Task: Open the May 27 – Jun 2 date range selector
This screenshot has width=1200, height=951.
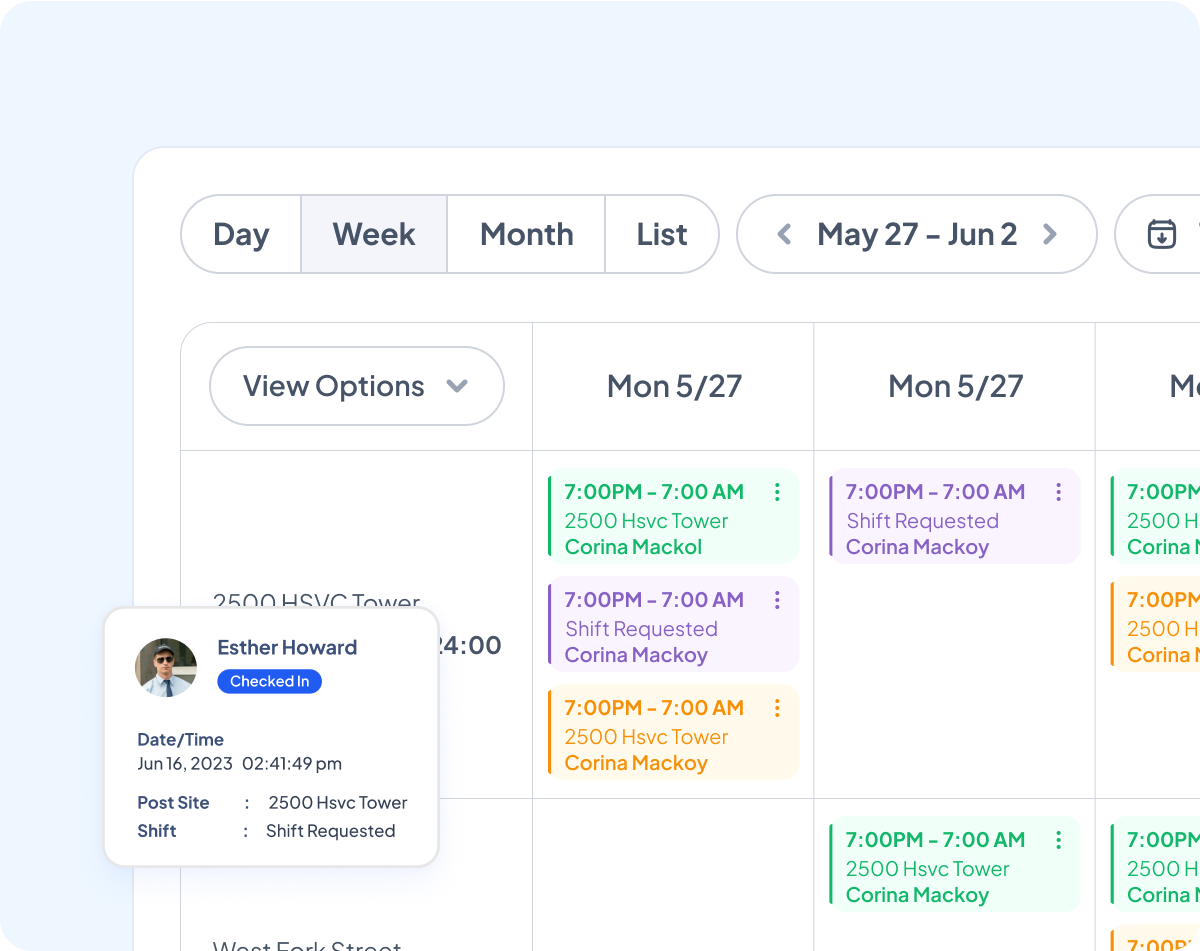Action: (917, 234)
